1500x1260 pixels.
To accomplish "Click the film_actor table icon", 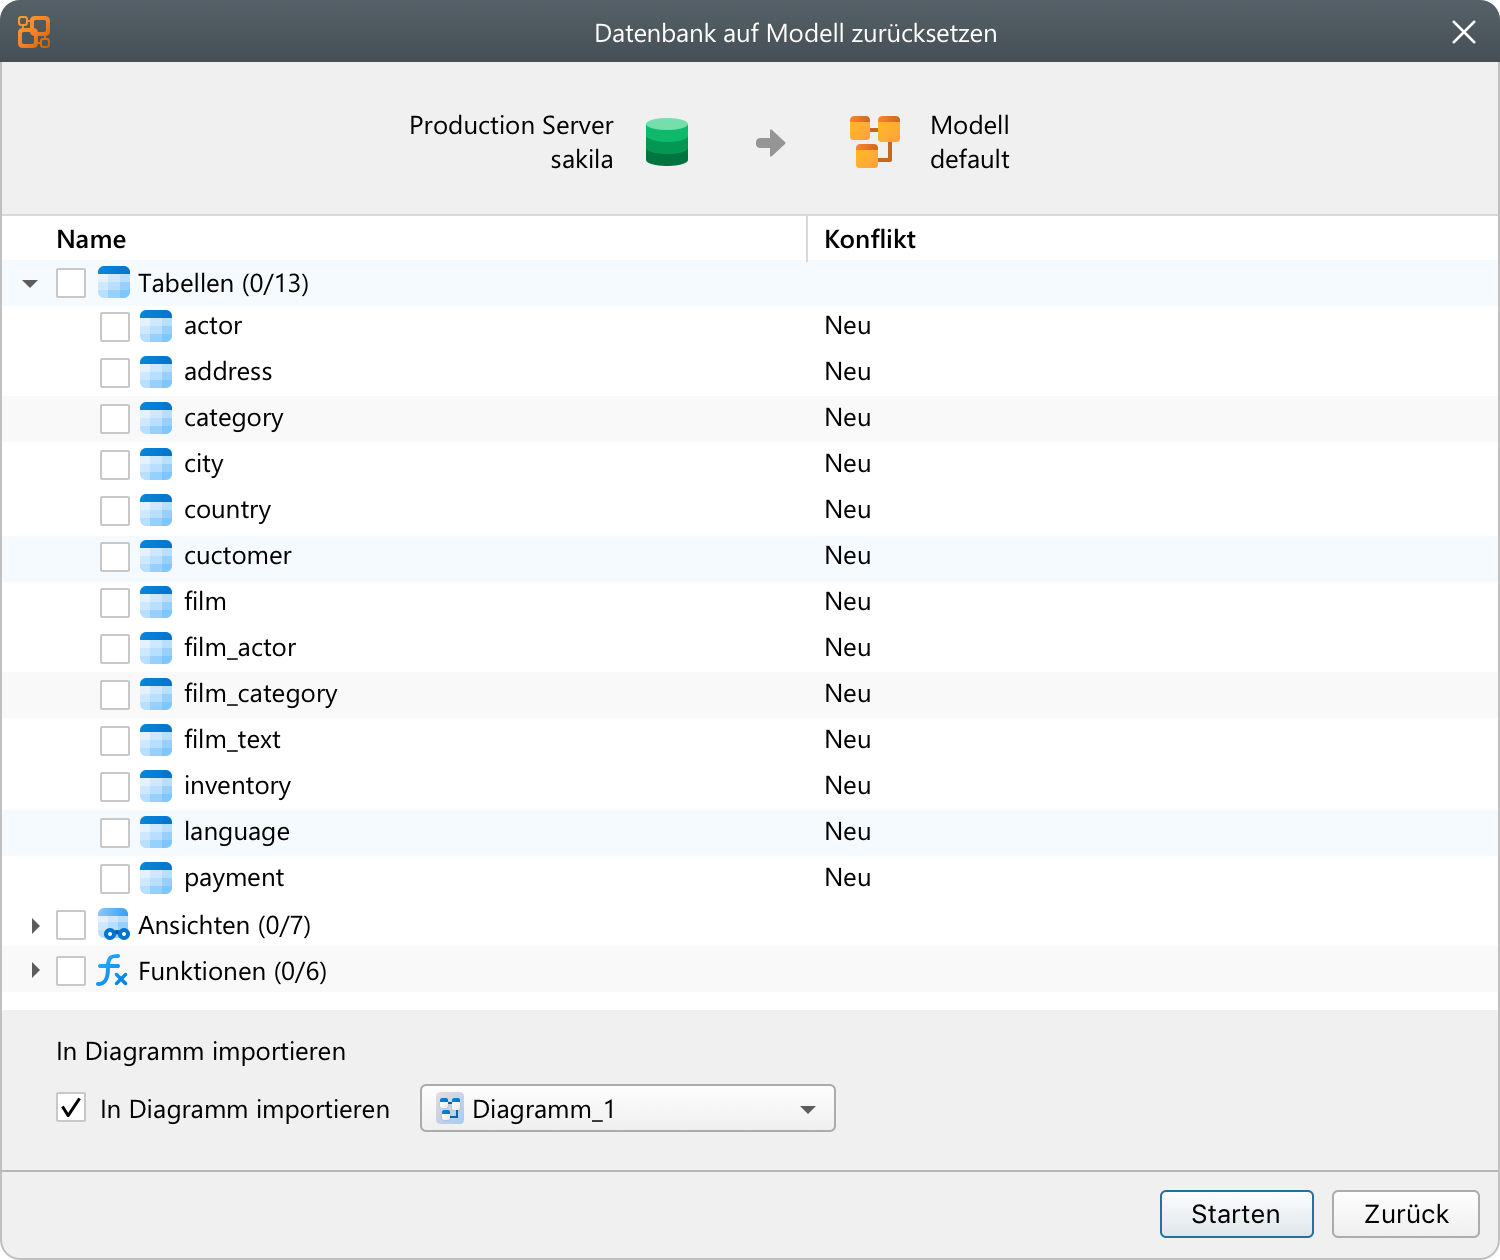I will (156, 648).
